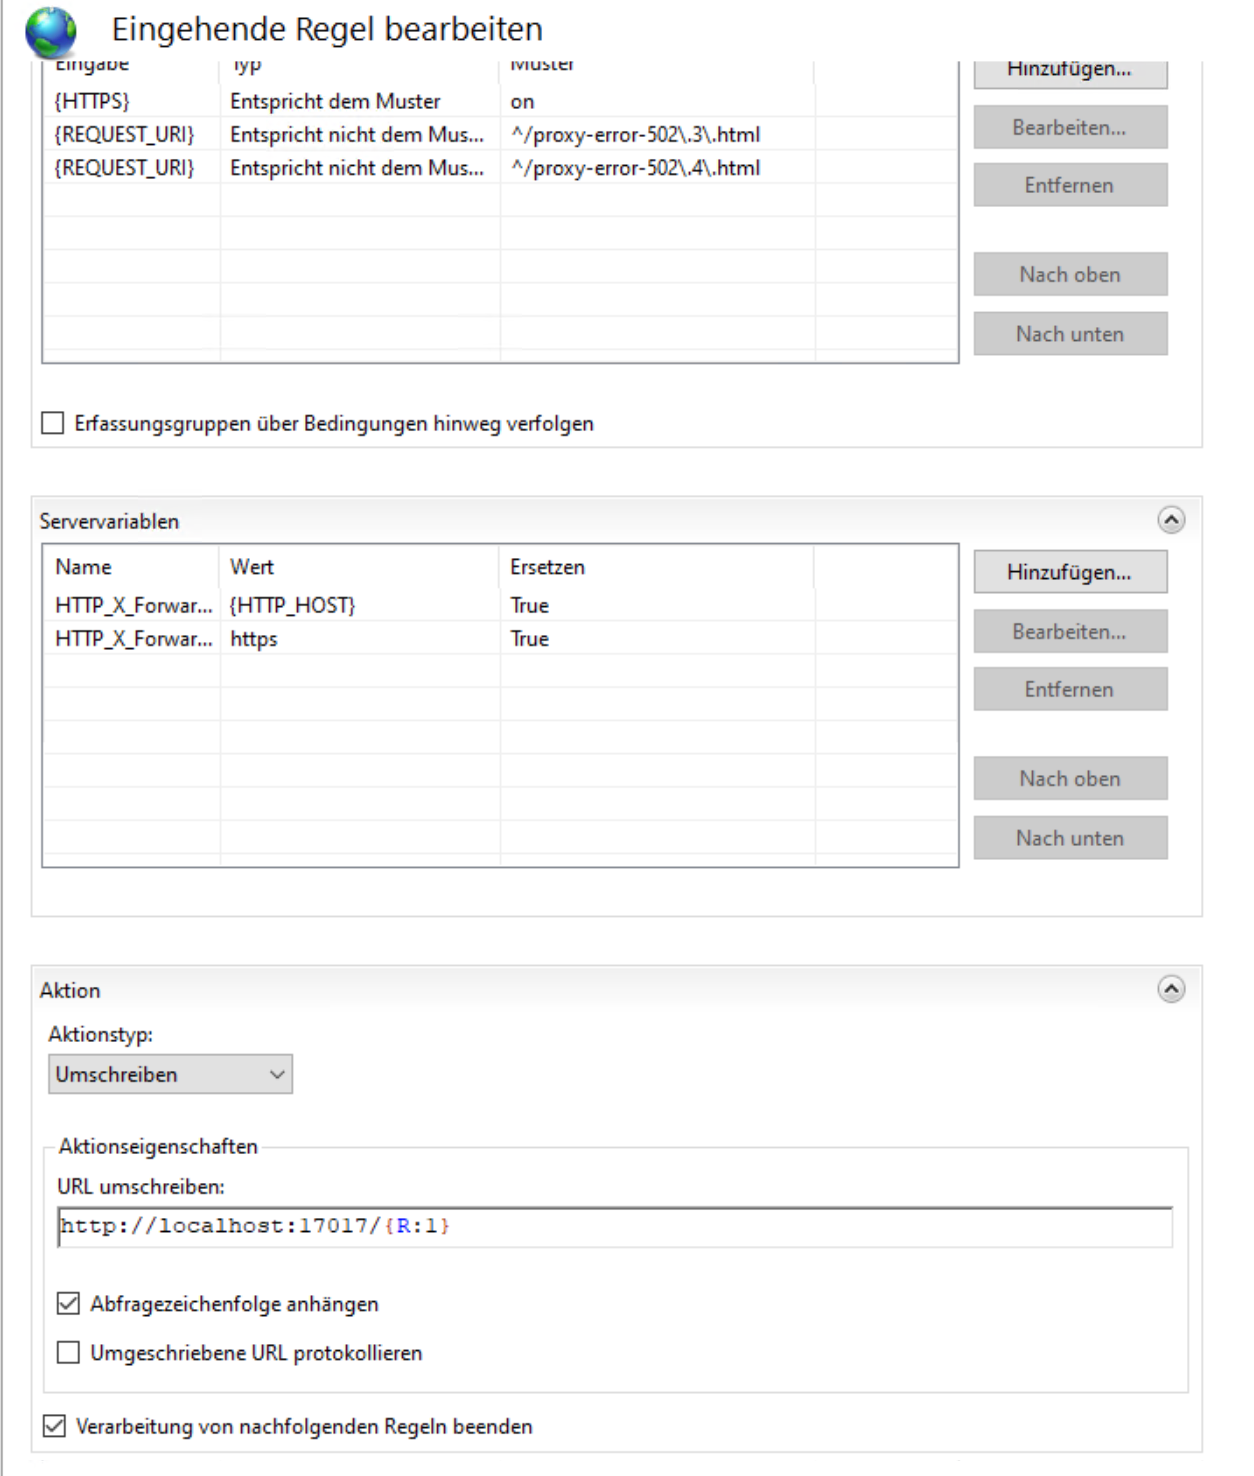The width and height of the screenshot is (1254, 1476).
Task: Click Bearbeiten next to the conditions list
Action: [1069, 128]
